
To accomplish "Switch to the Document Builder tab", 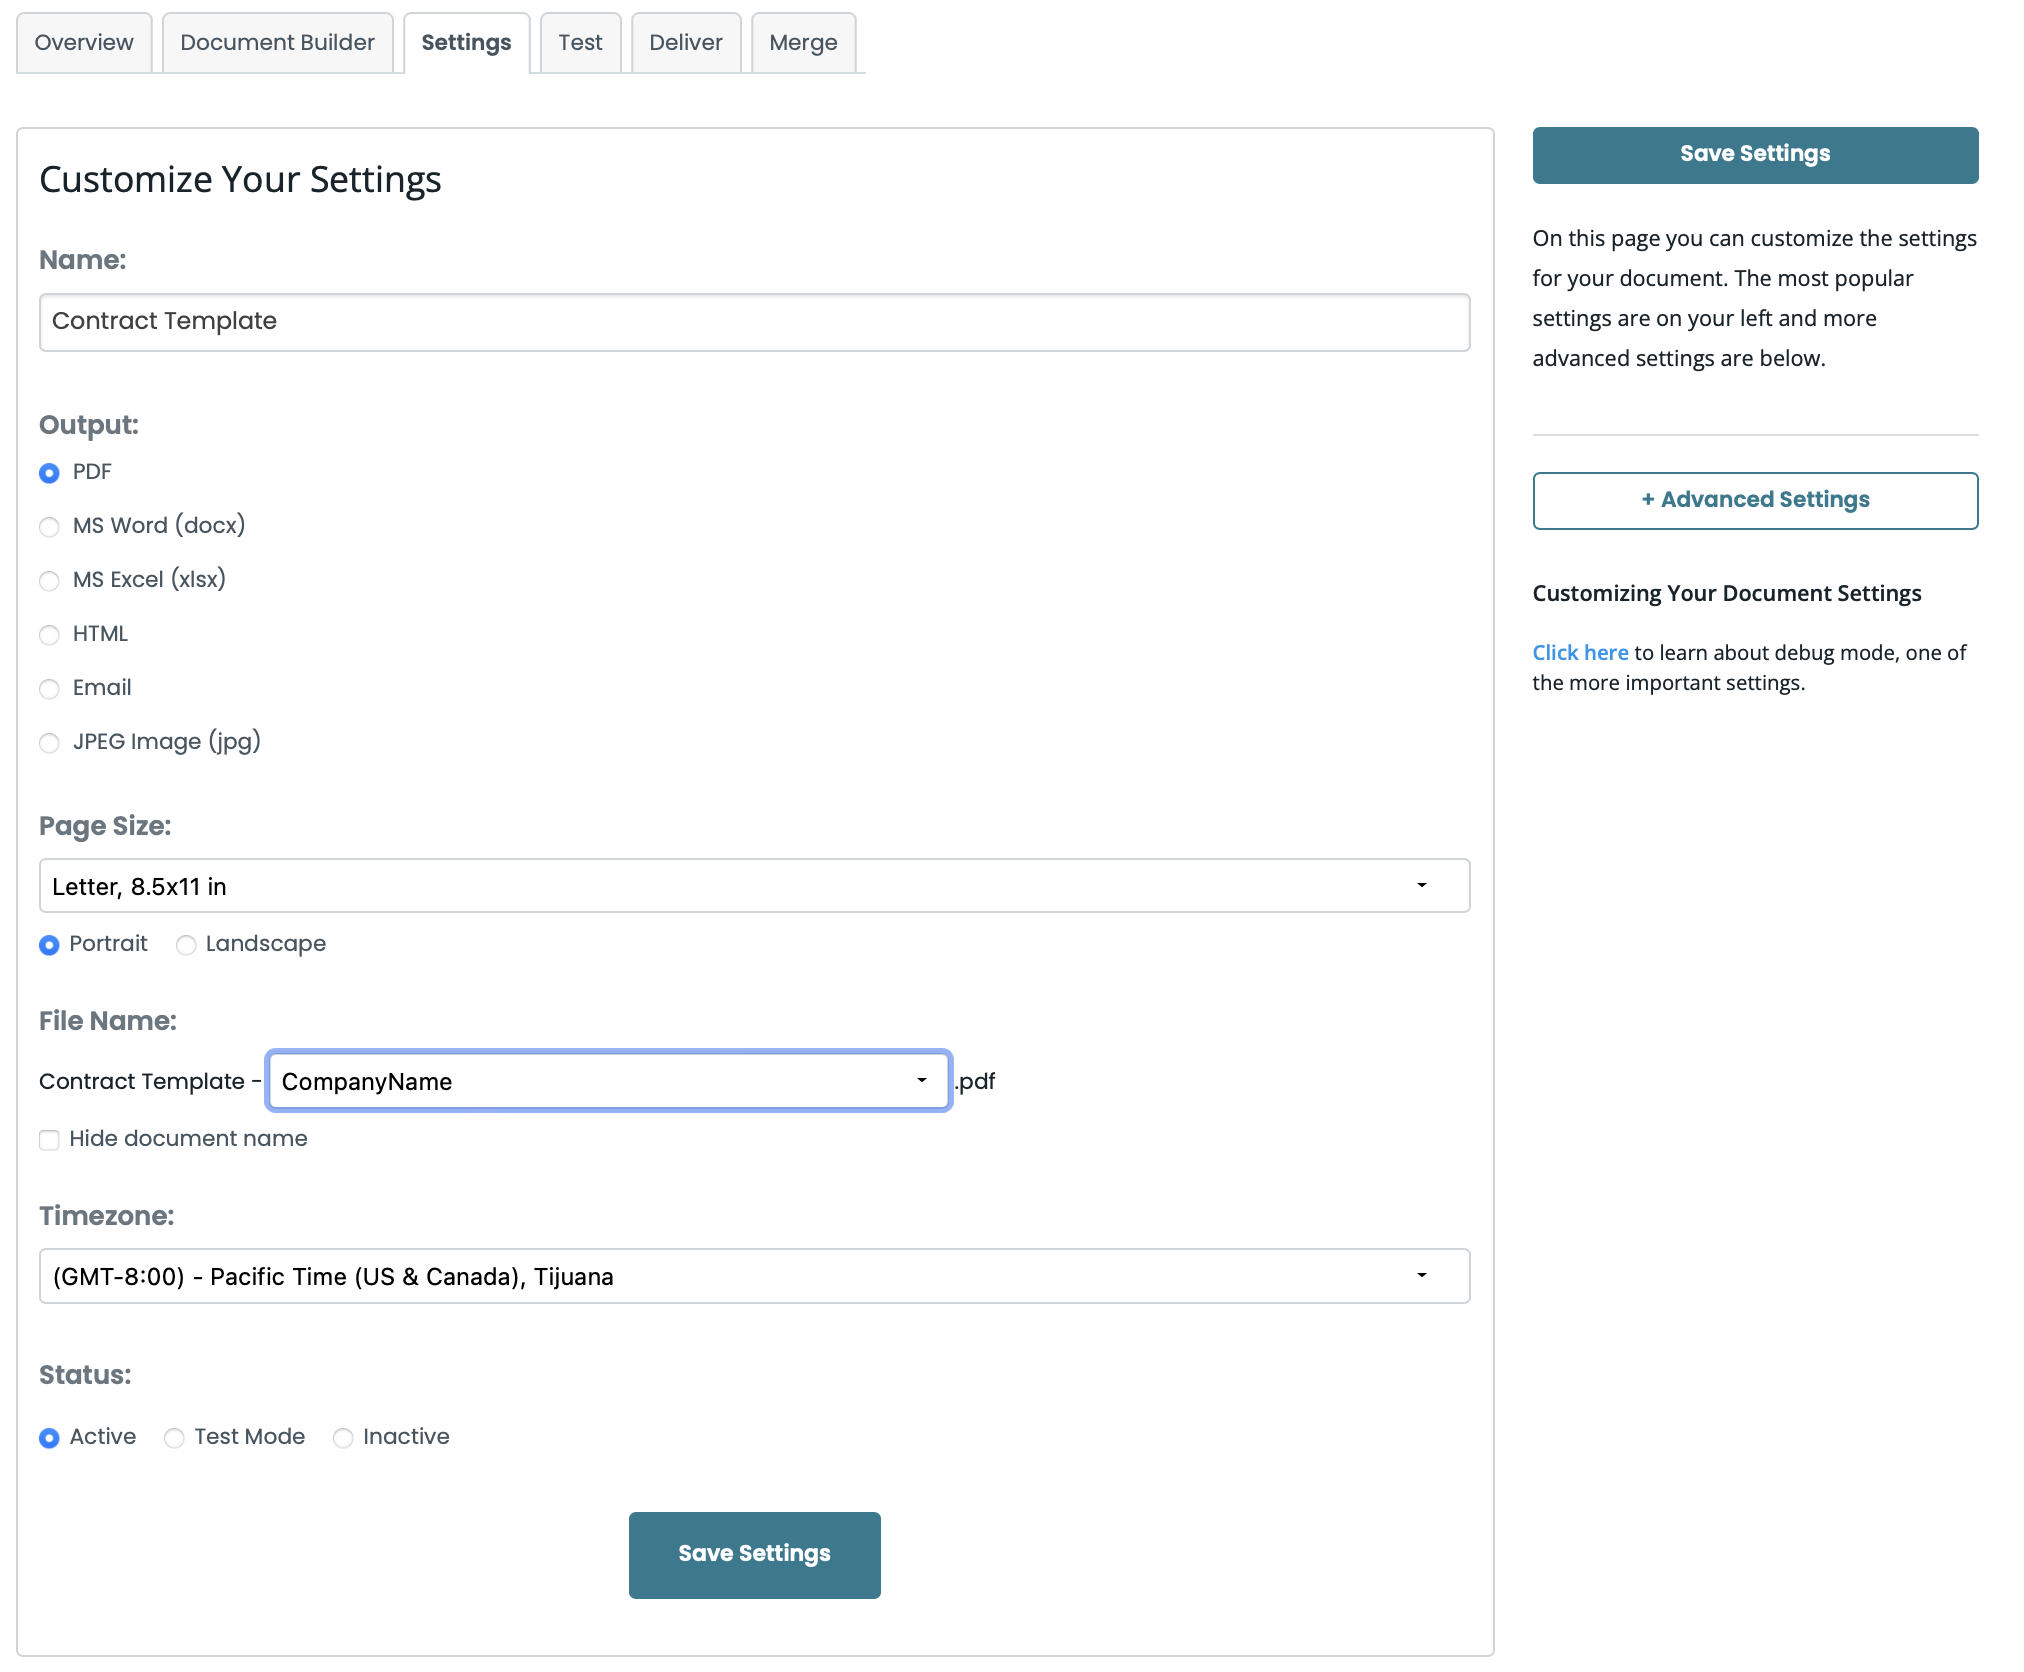I will (x=277, y=43).
